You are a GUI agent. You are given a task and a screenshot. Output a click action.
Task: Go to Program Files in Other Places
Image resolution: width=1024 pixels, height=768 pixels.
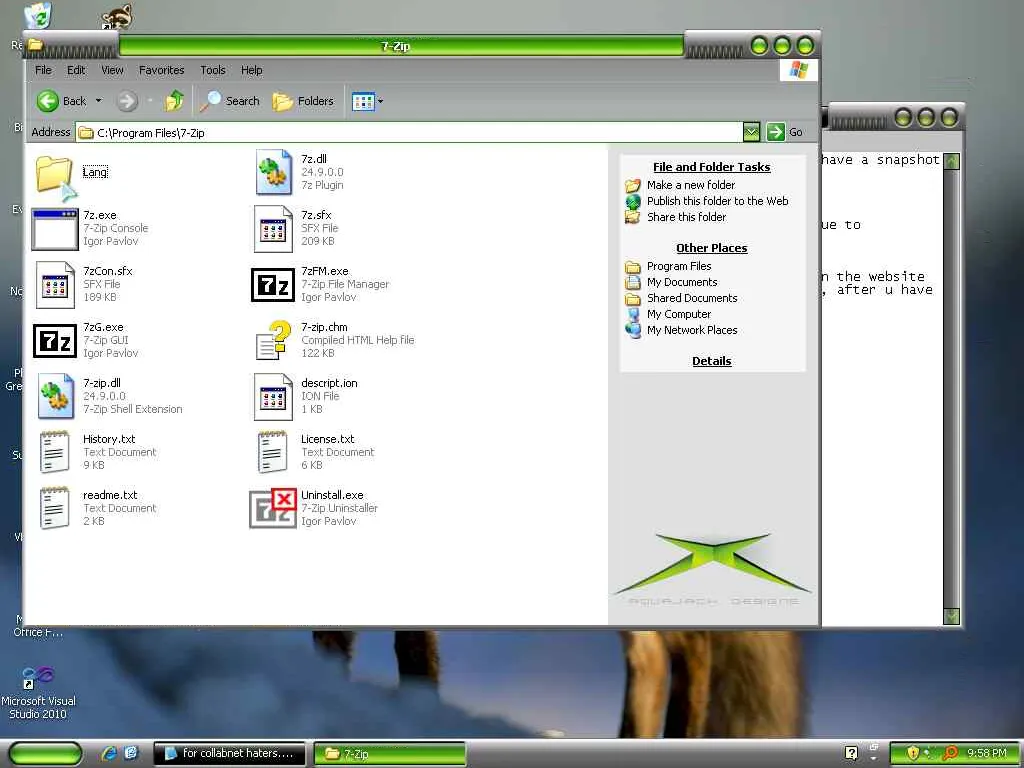pyautogui.click(x=679, y=266)
